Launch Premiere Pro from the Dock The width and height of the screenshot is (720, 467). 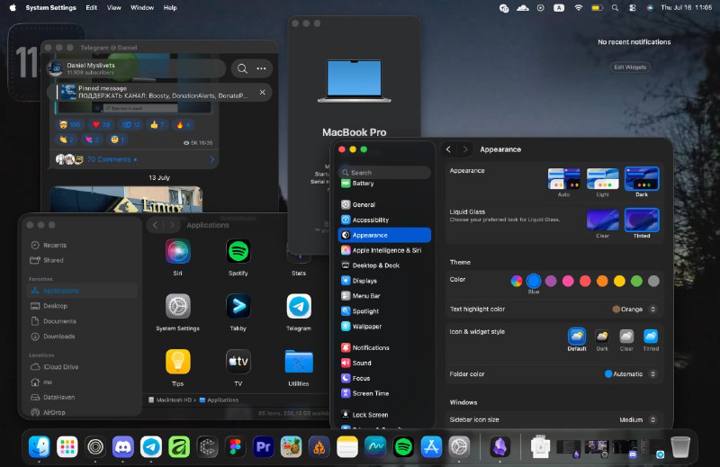click(263, 446)
